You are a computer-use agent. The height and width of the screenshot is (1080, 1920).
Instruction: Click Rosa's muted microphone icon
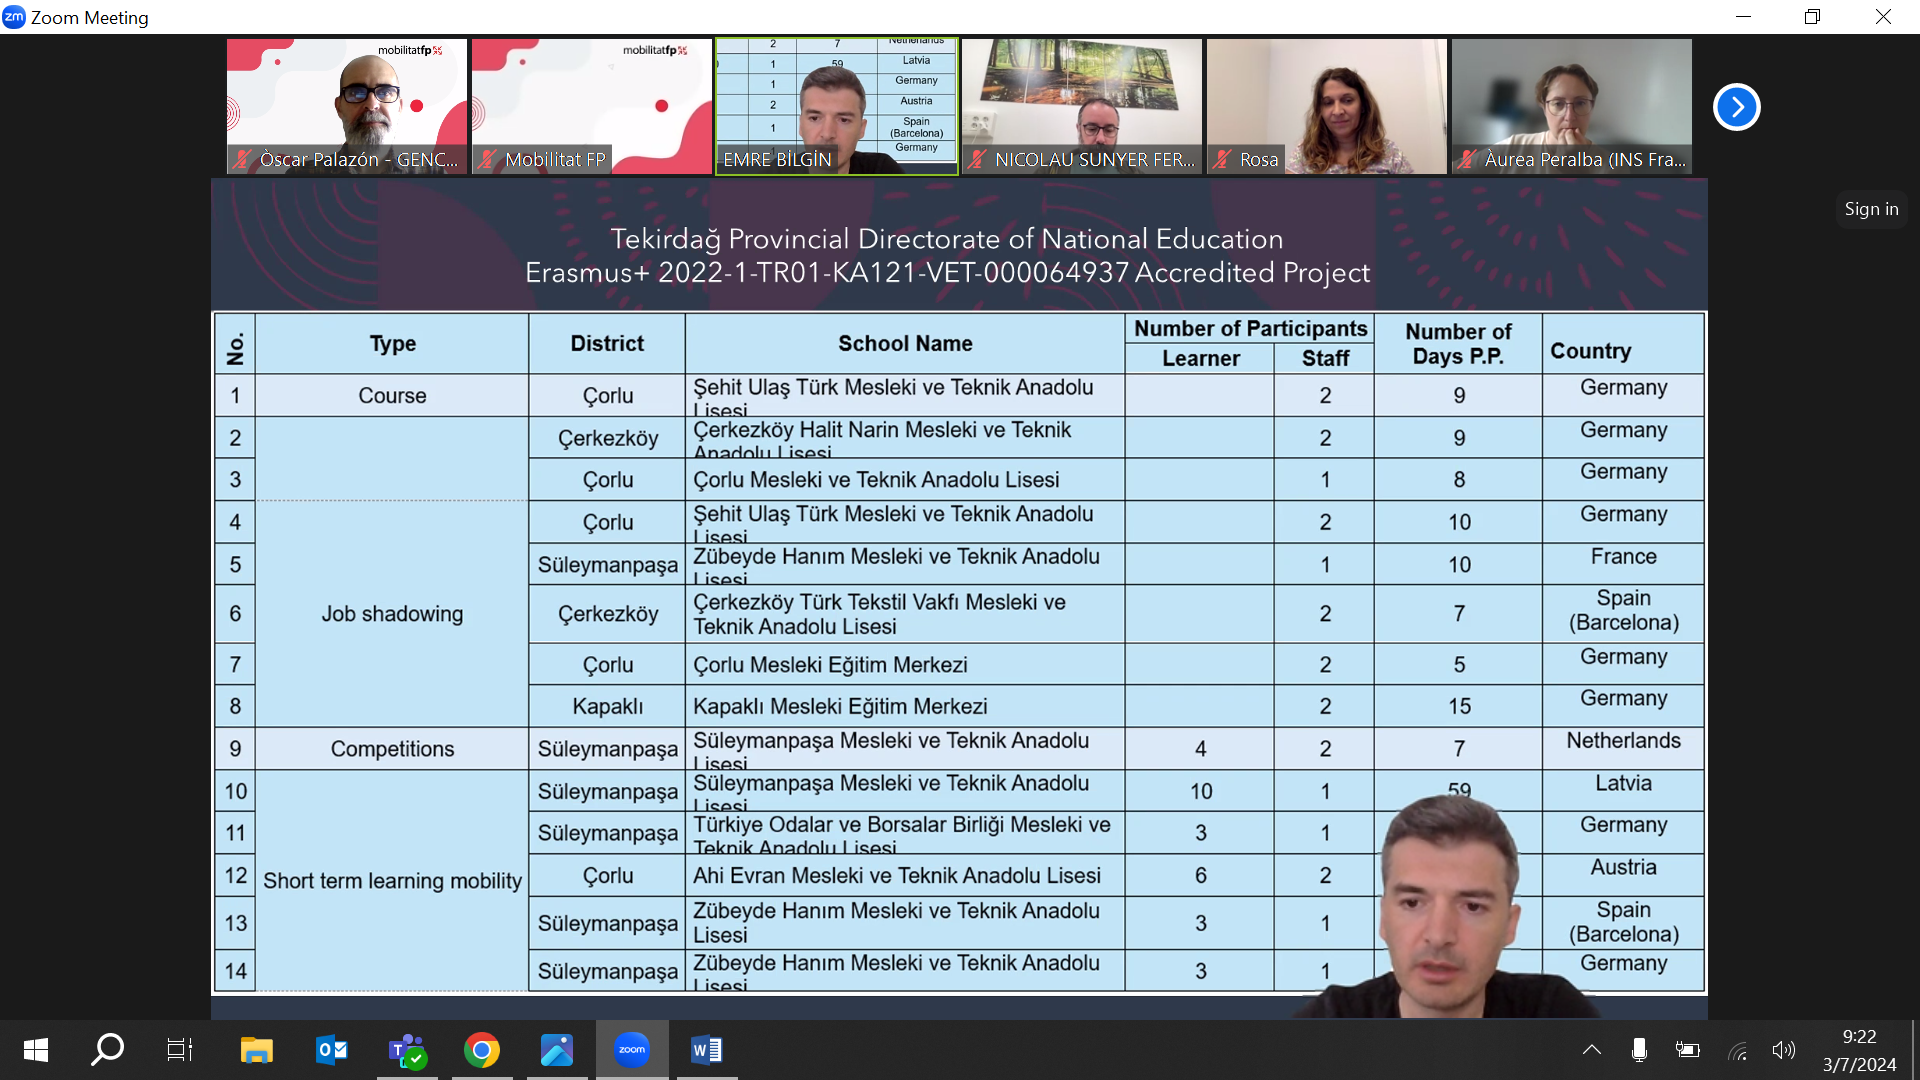[x=1222, y=159]
